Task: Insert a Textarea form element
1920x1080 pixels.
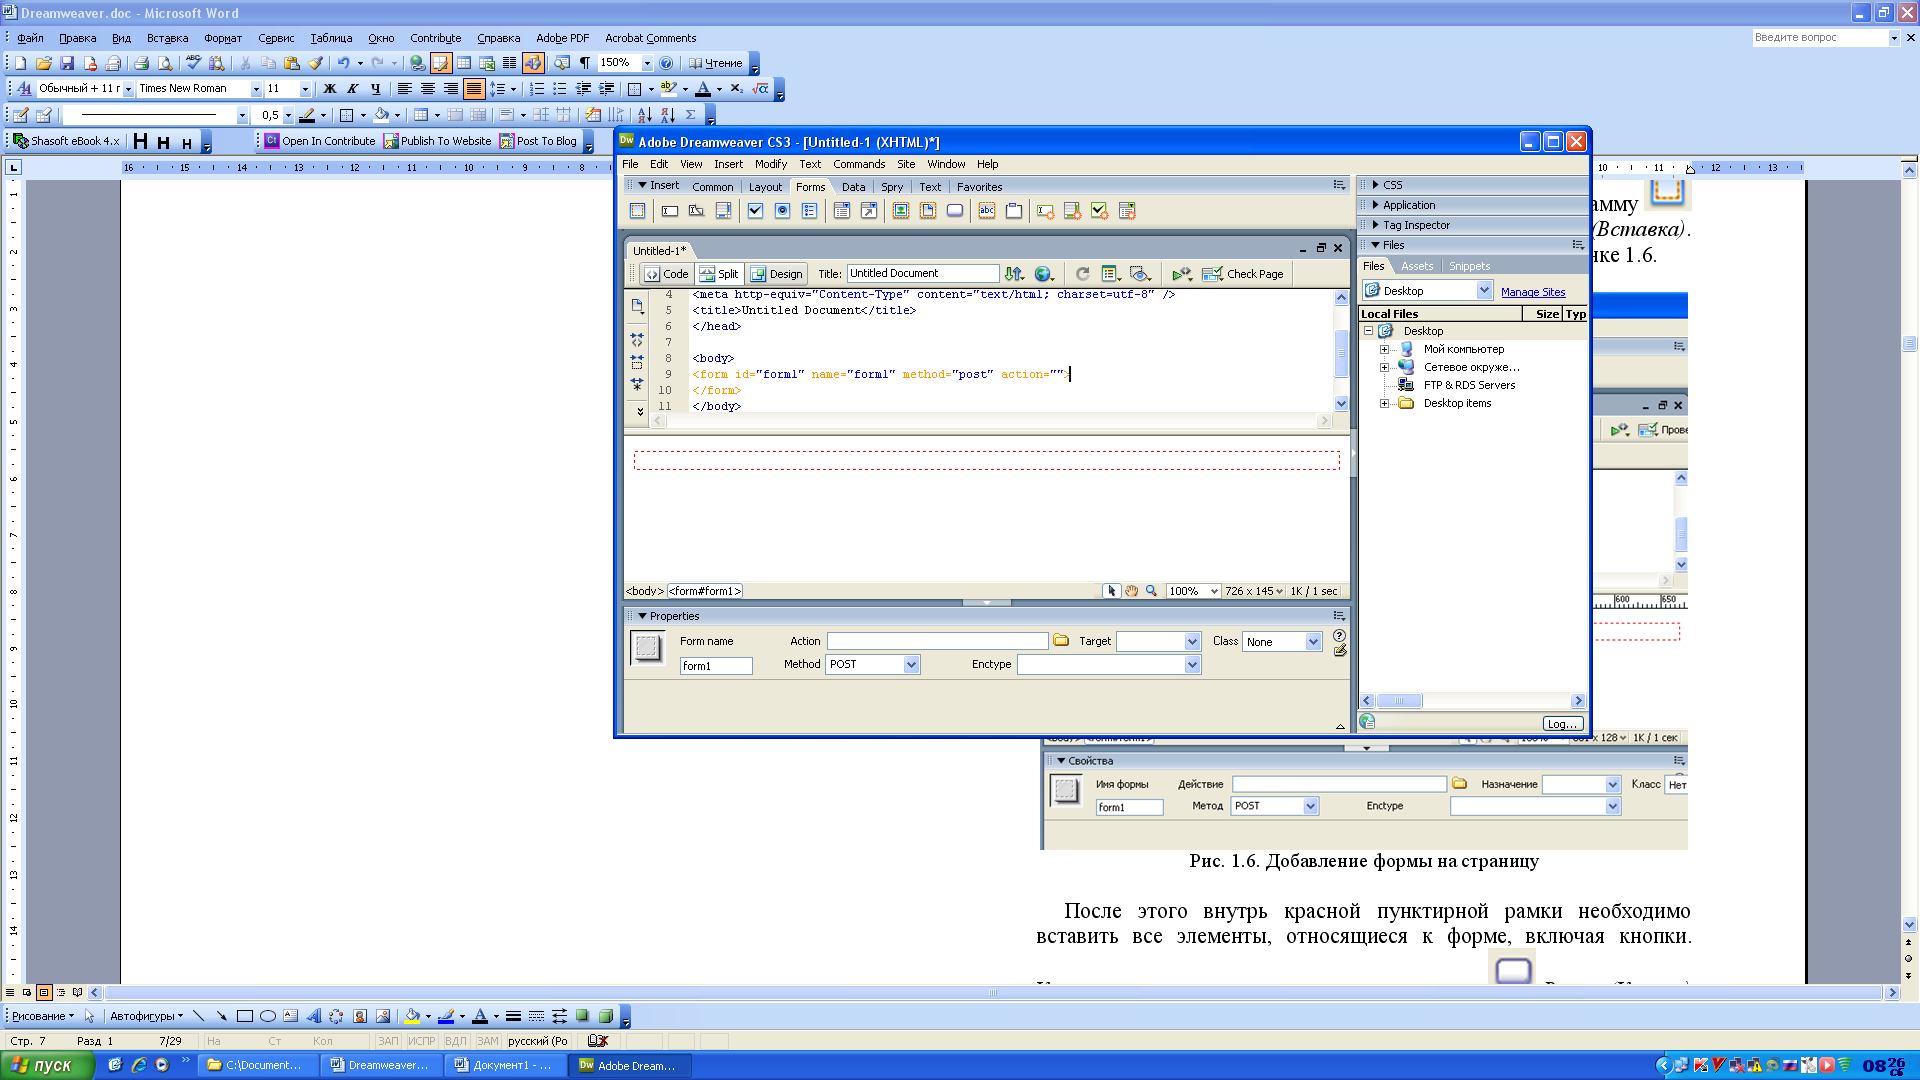Action: click(724, 211)
